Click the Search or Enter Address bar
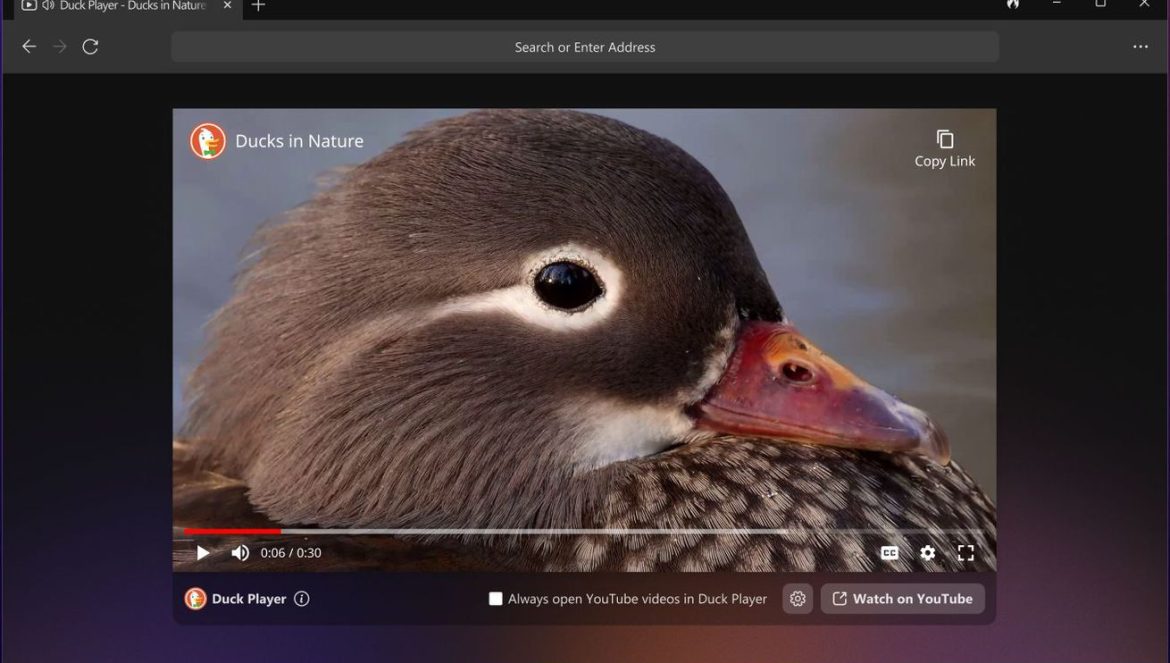Viewport: 1170px width, 663px height. pyautogui.click(x=585, y=47)
